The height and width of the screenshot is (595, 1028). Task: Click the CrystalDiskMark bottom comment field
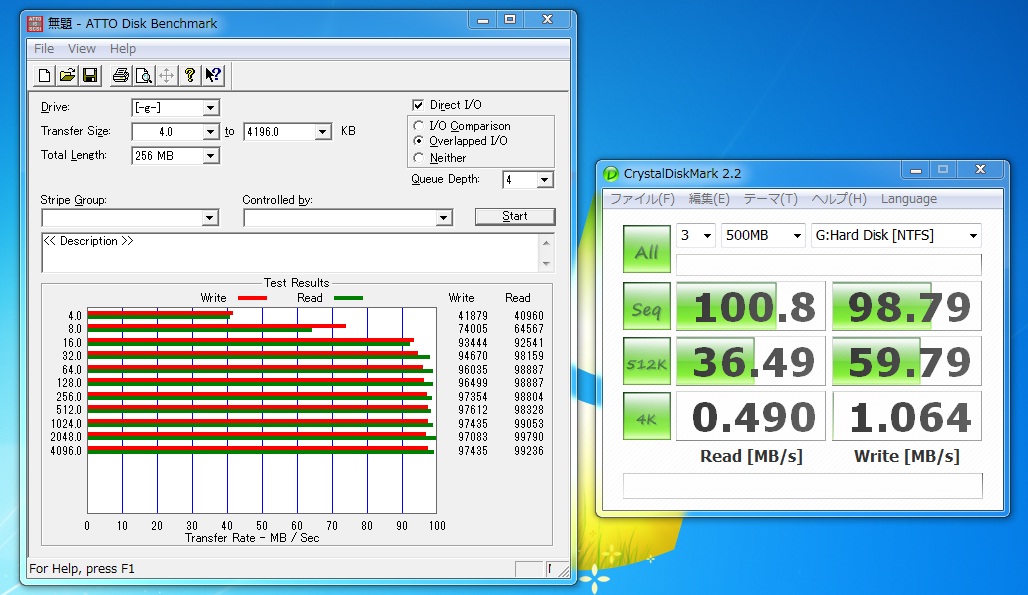(x=802, y=486)
